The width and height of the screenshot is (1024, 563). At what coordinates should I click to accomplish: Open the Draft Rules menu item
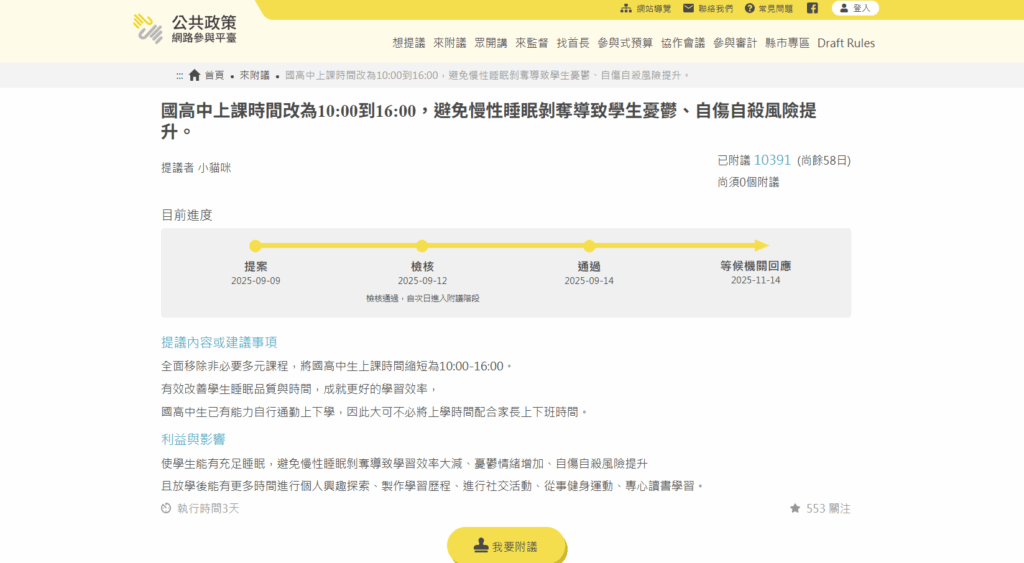coord(846,43)
